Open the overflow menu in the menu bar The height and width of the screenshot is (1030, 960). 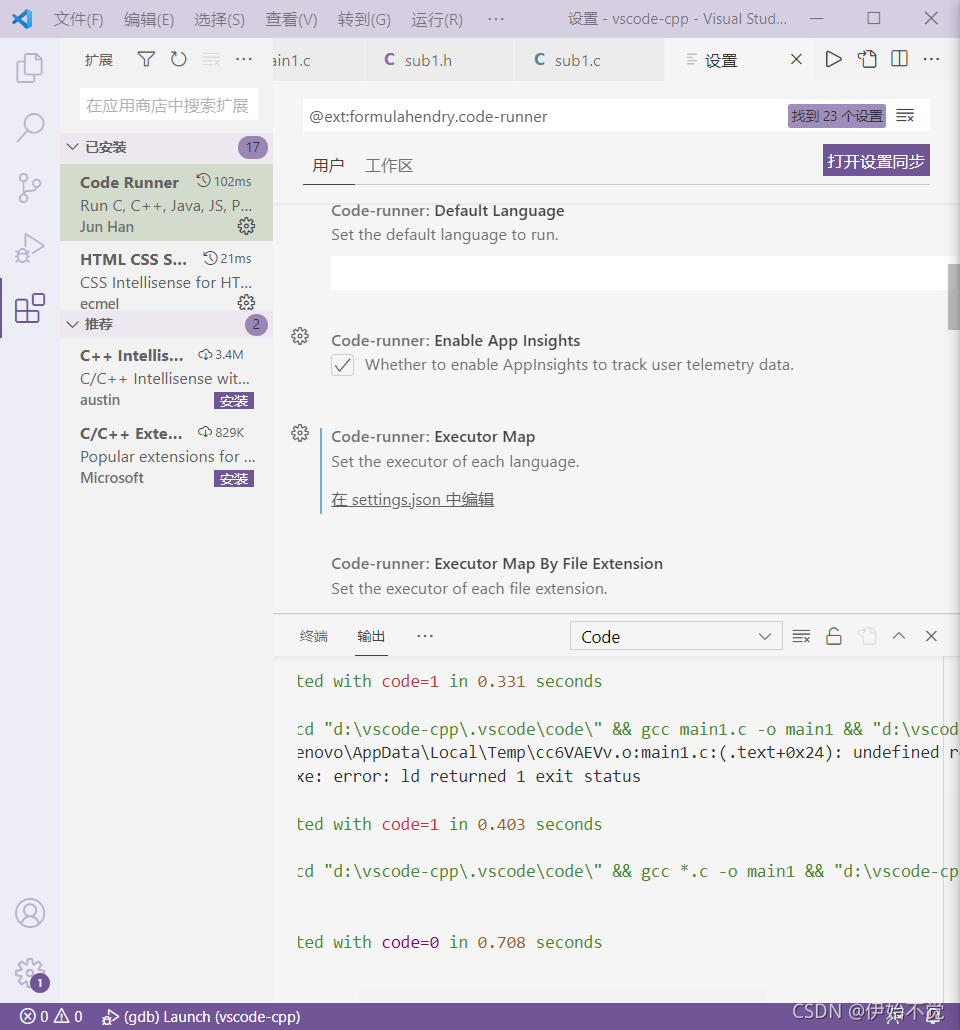[x=496, y=19]
